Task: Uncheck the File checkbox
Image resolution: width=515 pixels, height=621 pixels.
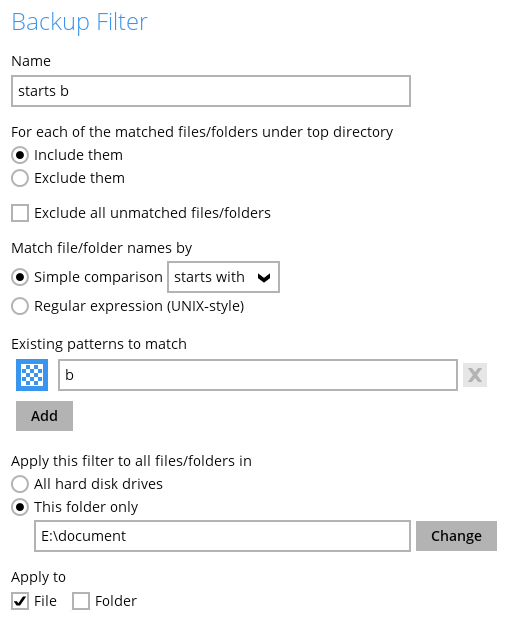Action: point(20,601)
